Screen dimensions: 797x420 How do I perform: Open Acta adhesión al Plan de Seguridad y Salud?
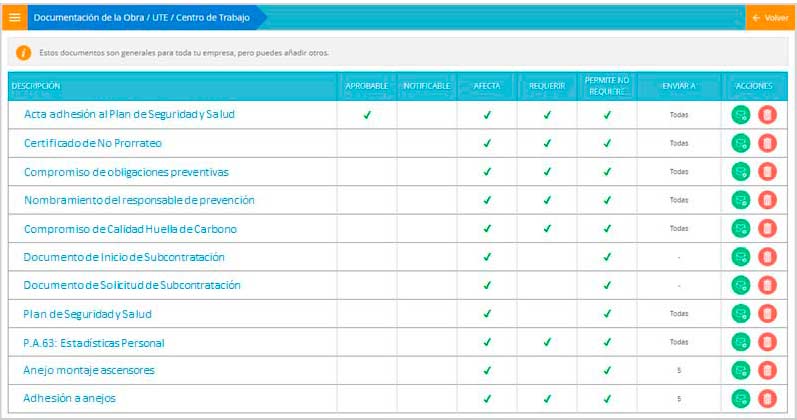tap(129, 114)
